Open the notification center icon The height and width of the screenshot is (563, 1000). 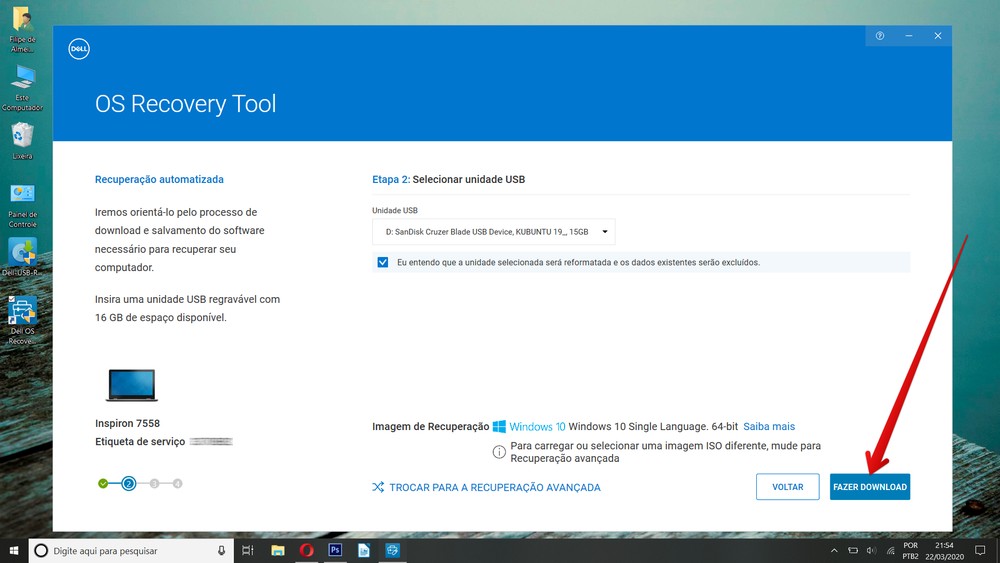coord(981,551)
